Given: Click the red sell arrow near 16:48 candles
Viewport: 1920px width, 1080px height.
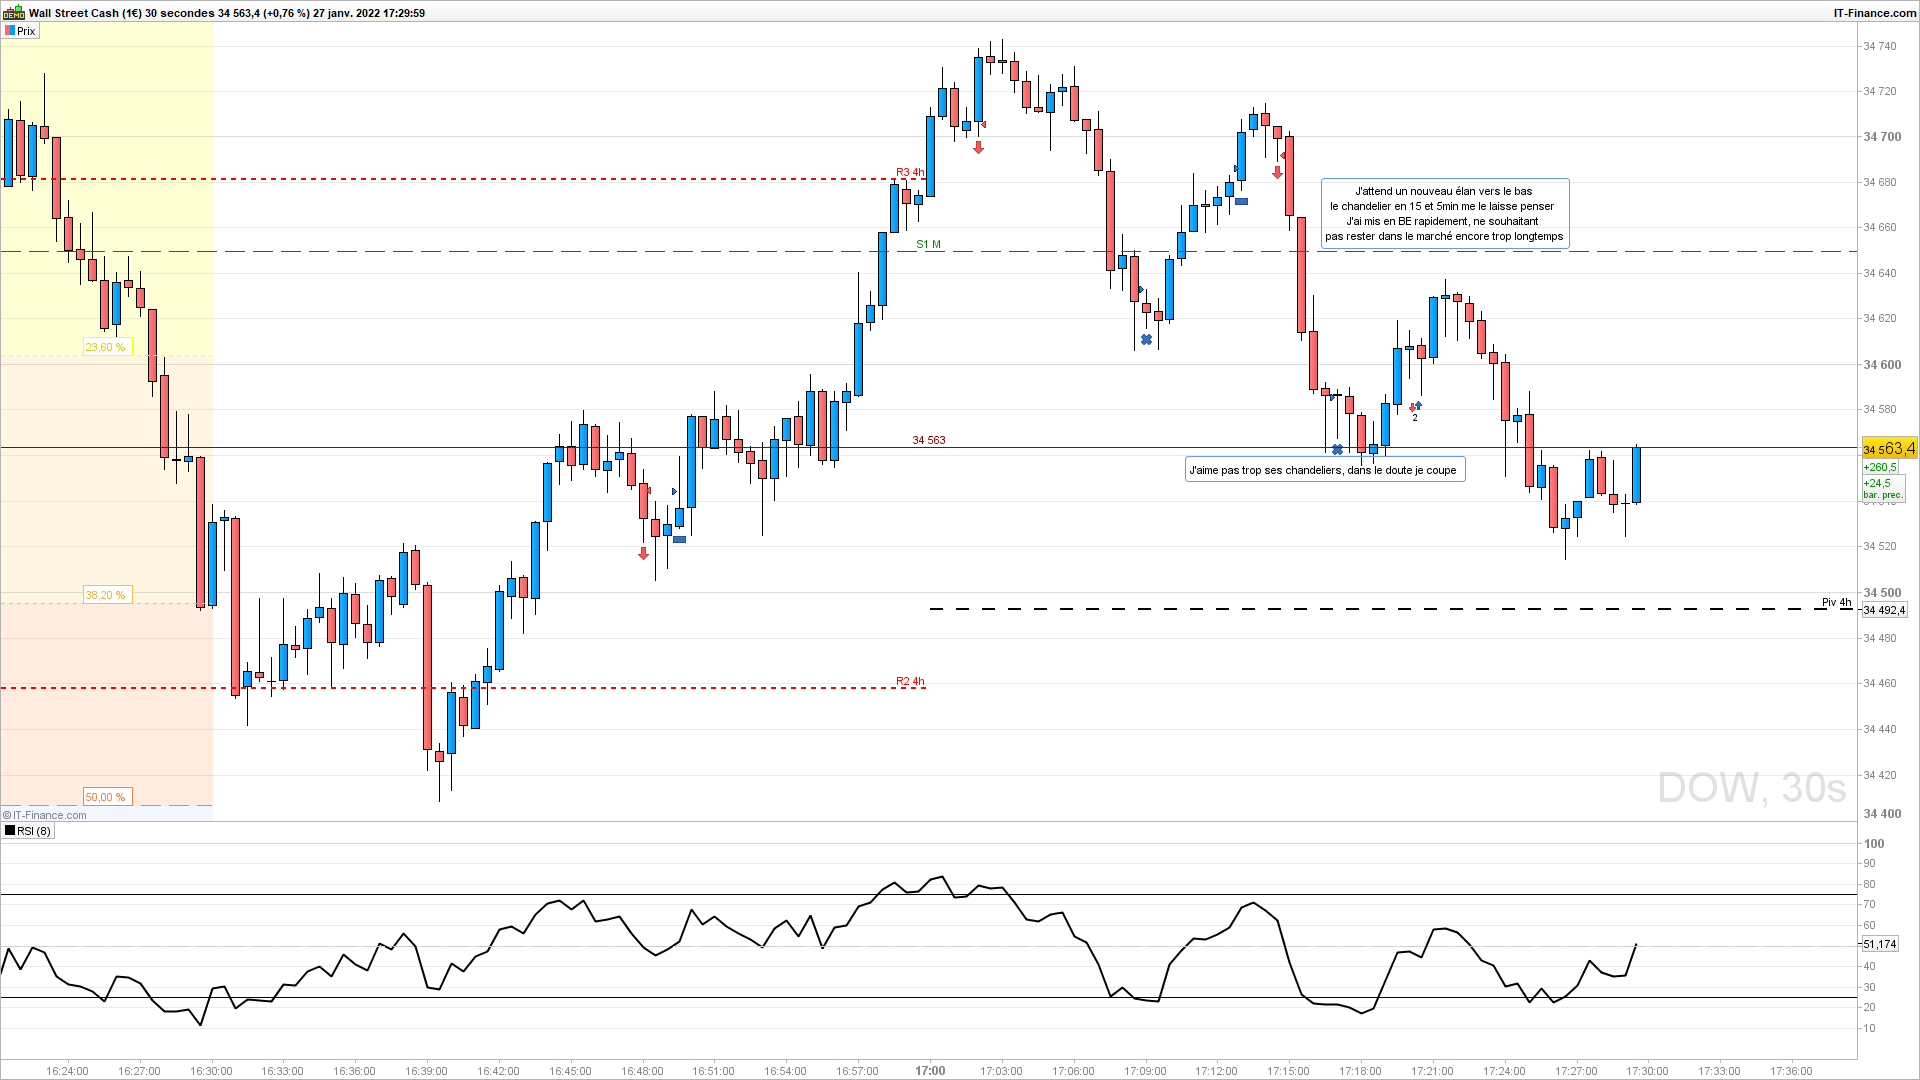Looking at the screenshot, I should pos(643,553).
